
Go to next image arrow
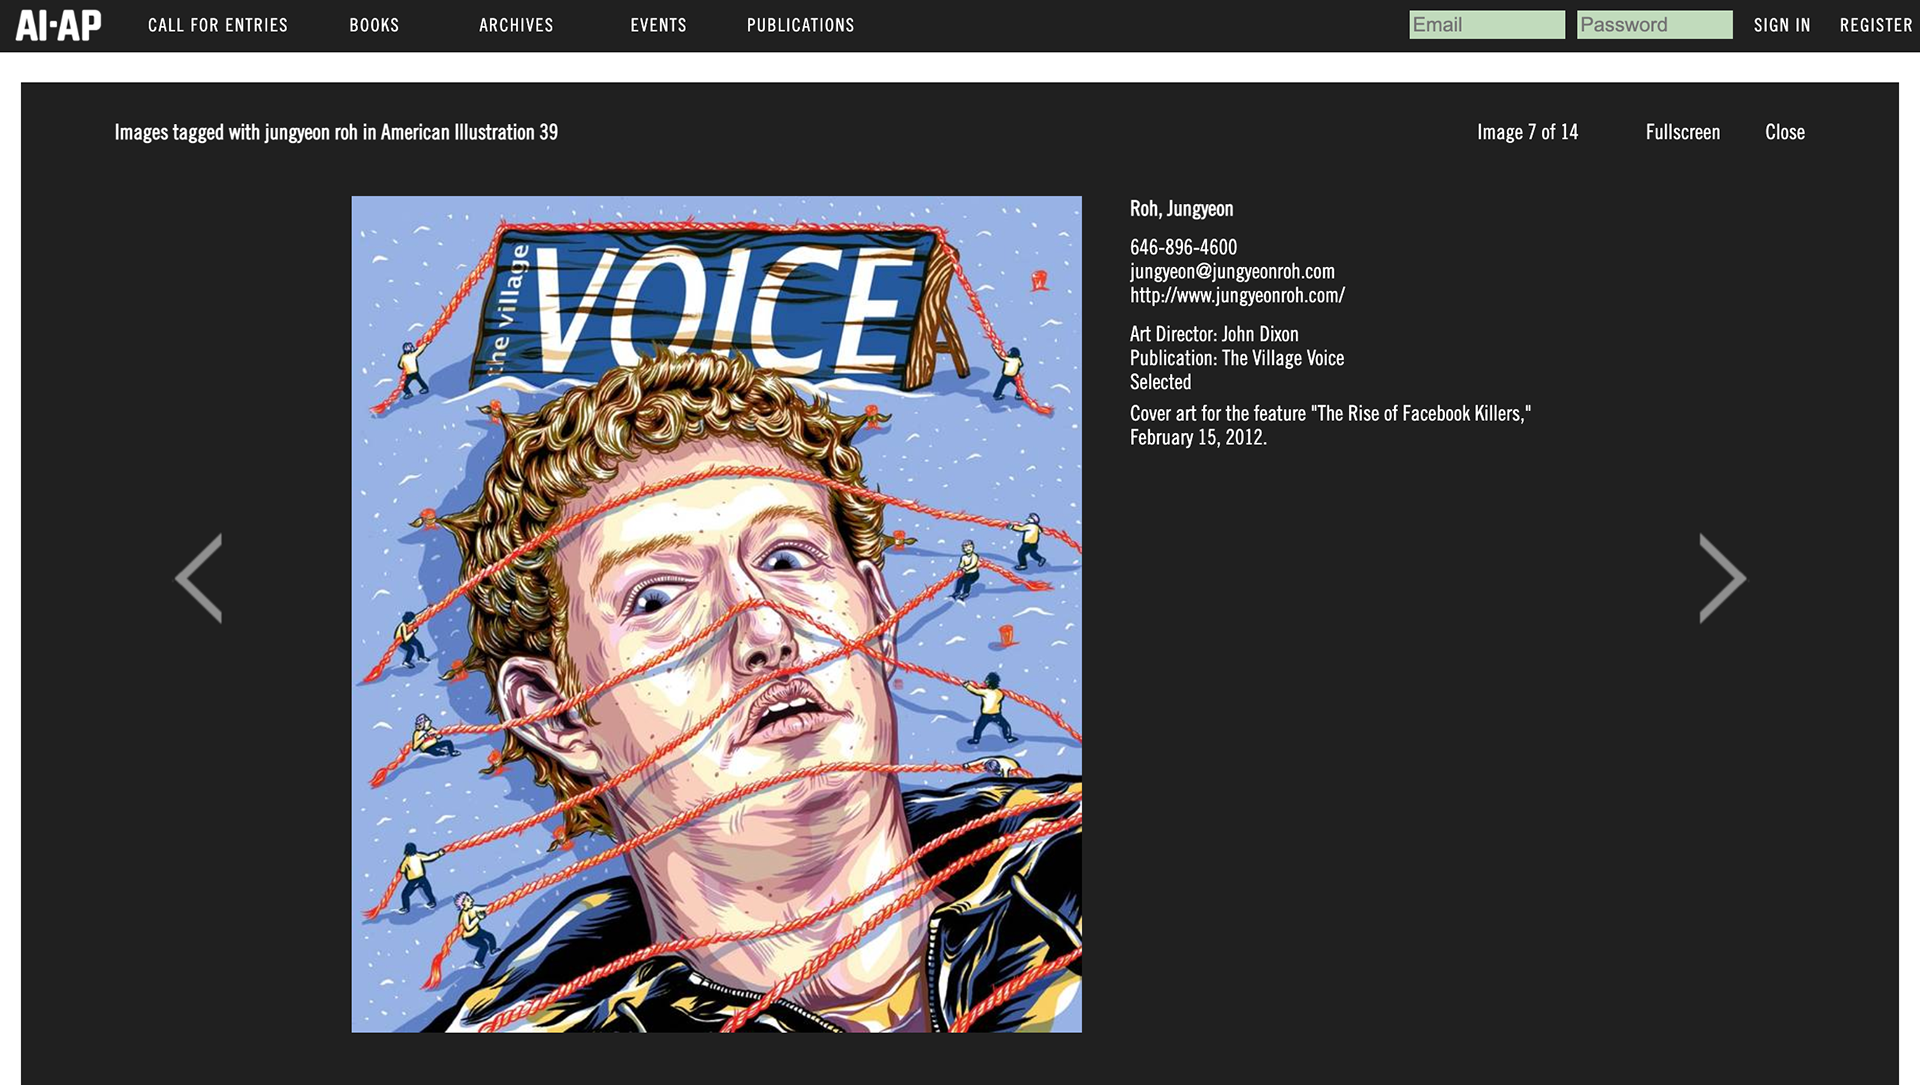tap(1722, 578)
